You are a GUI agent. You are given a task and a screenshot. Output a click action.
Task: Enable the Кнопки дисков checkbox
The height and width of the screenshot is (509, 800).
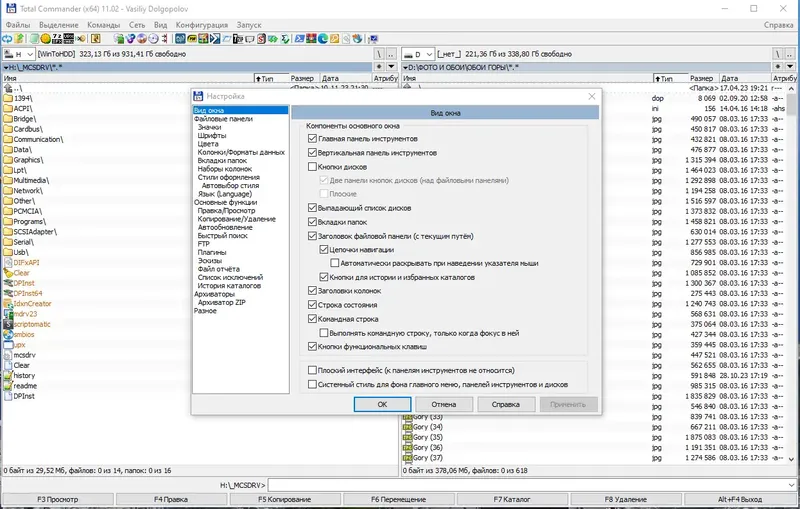[312, 166]
